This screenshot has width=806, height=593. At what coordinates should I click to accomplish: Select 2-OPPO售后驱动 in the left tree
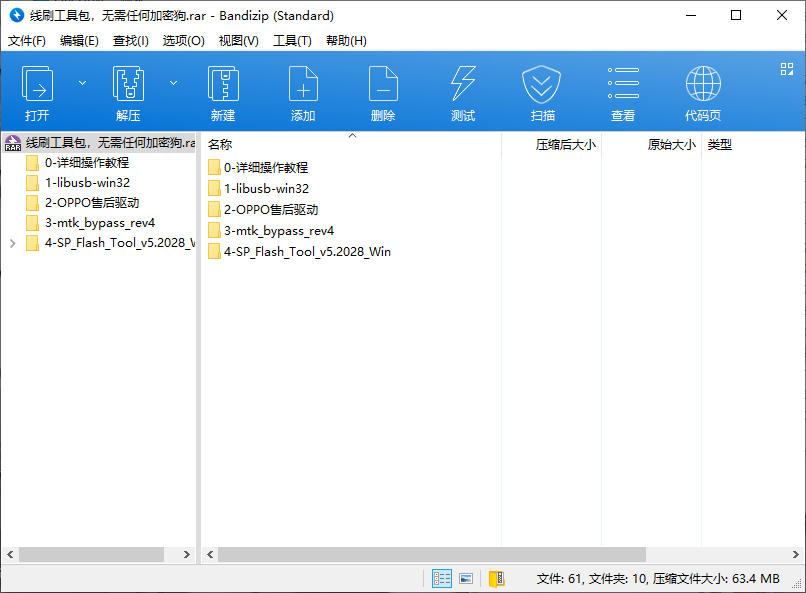coord(92,203)
